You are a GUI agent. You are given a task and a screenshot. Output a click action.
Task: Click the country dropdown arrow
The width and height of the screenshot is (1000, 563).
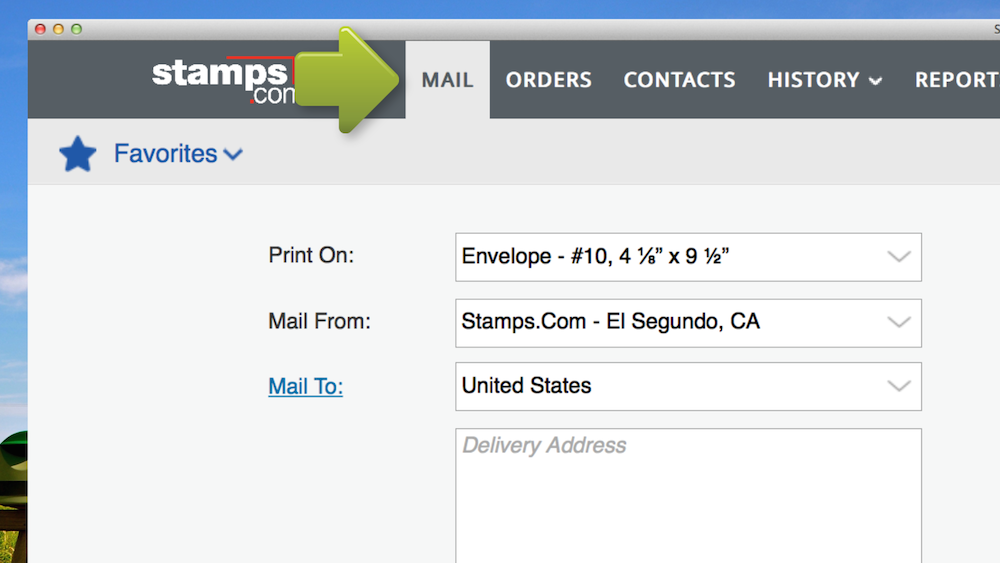click(x=899, y=386)
